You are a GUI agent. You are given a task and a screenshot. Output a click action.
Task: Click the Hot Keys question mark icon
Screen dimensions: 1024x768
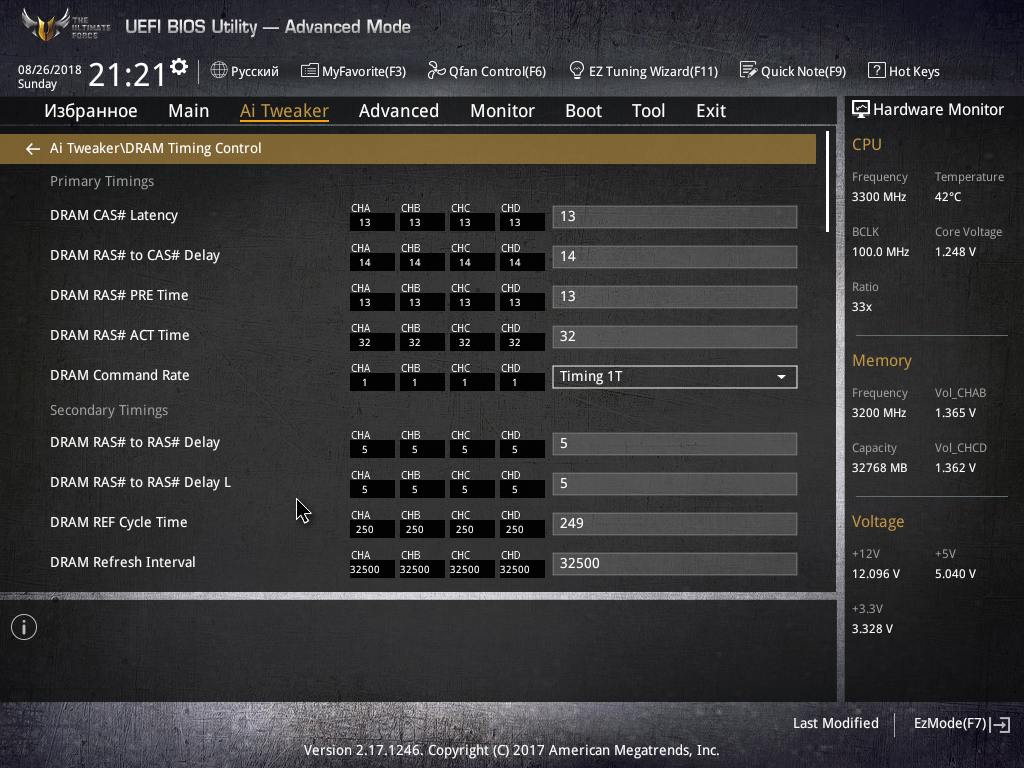click(876, 71)
